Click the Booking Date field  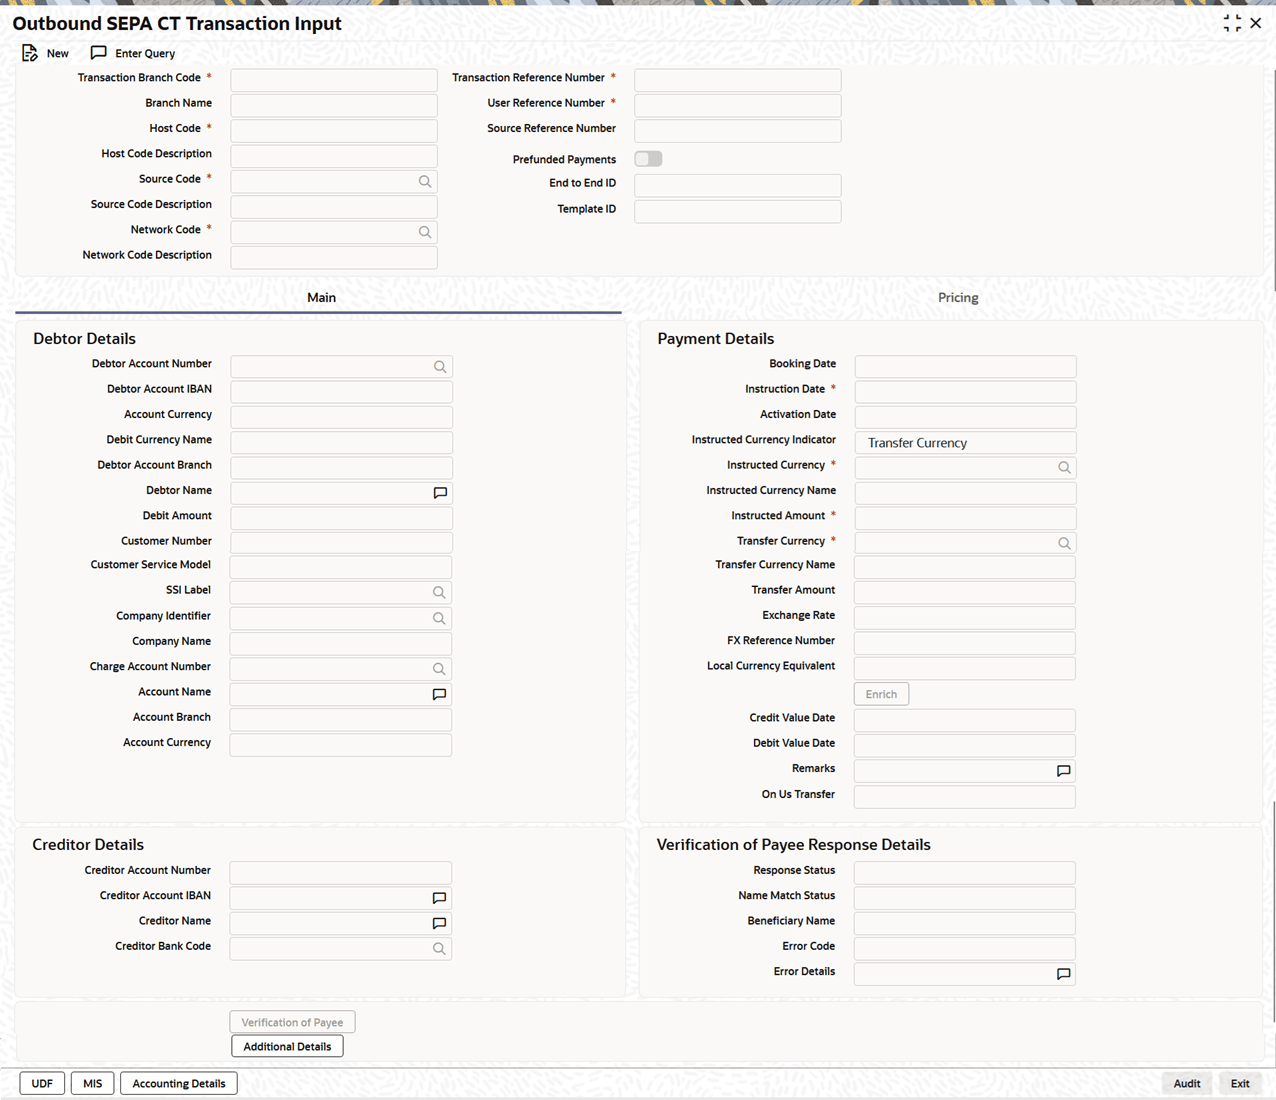(x=966, y=367)
